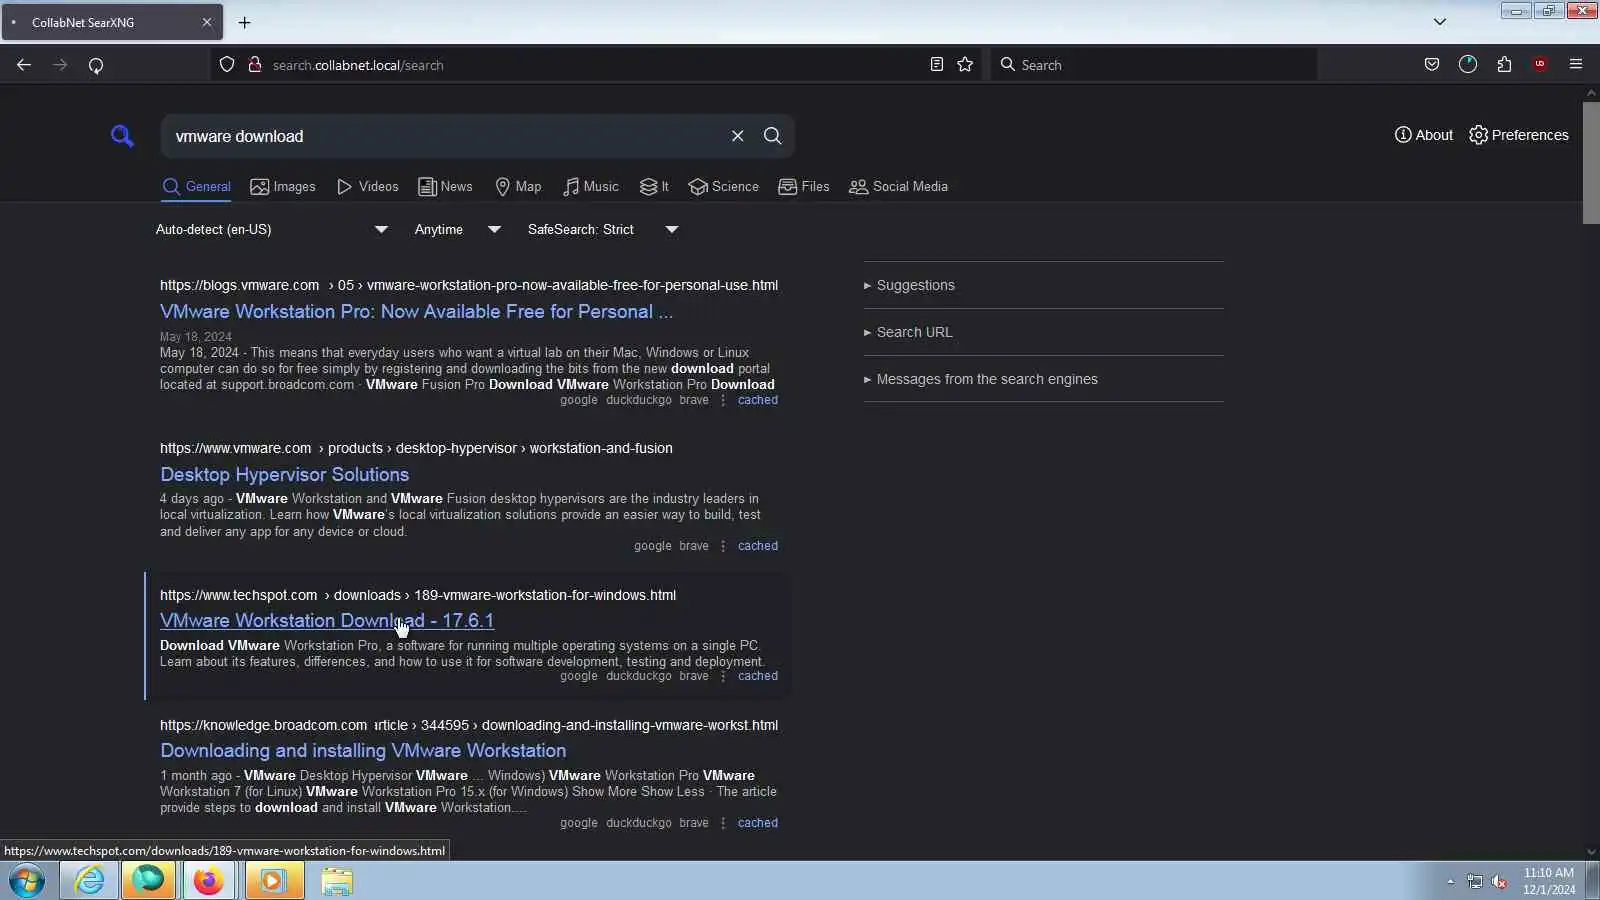
Task: Click the network tray icon
Action: (x=1475, y=881)
